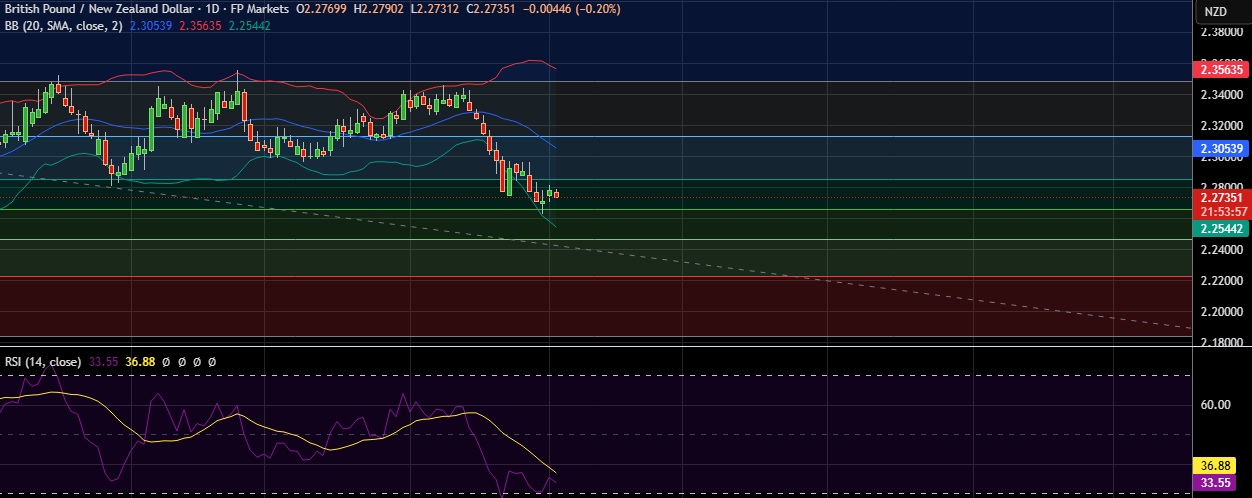
Task: Click the red 2.35635 price axis label
Action: [1221, 70]
